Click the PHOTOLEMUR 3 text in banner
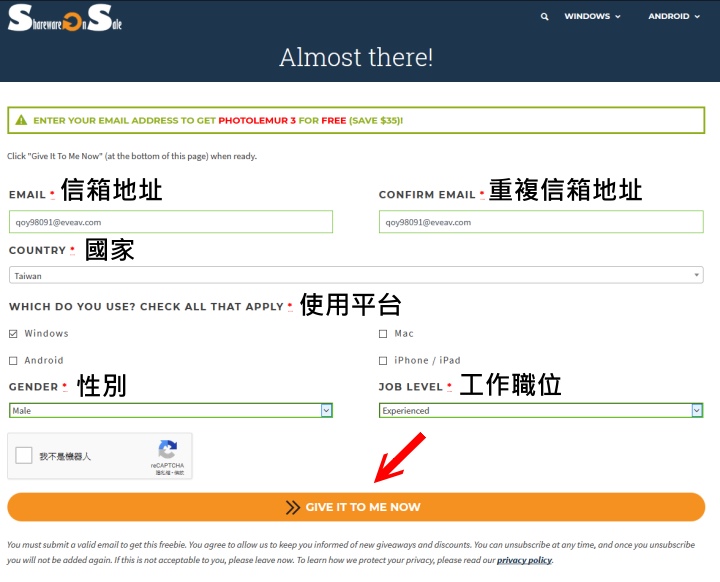The width and height of the screenshot is (720, 582). point(257,120)
